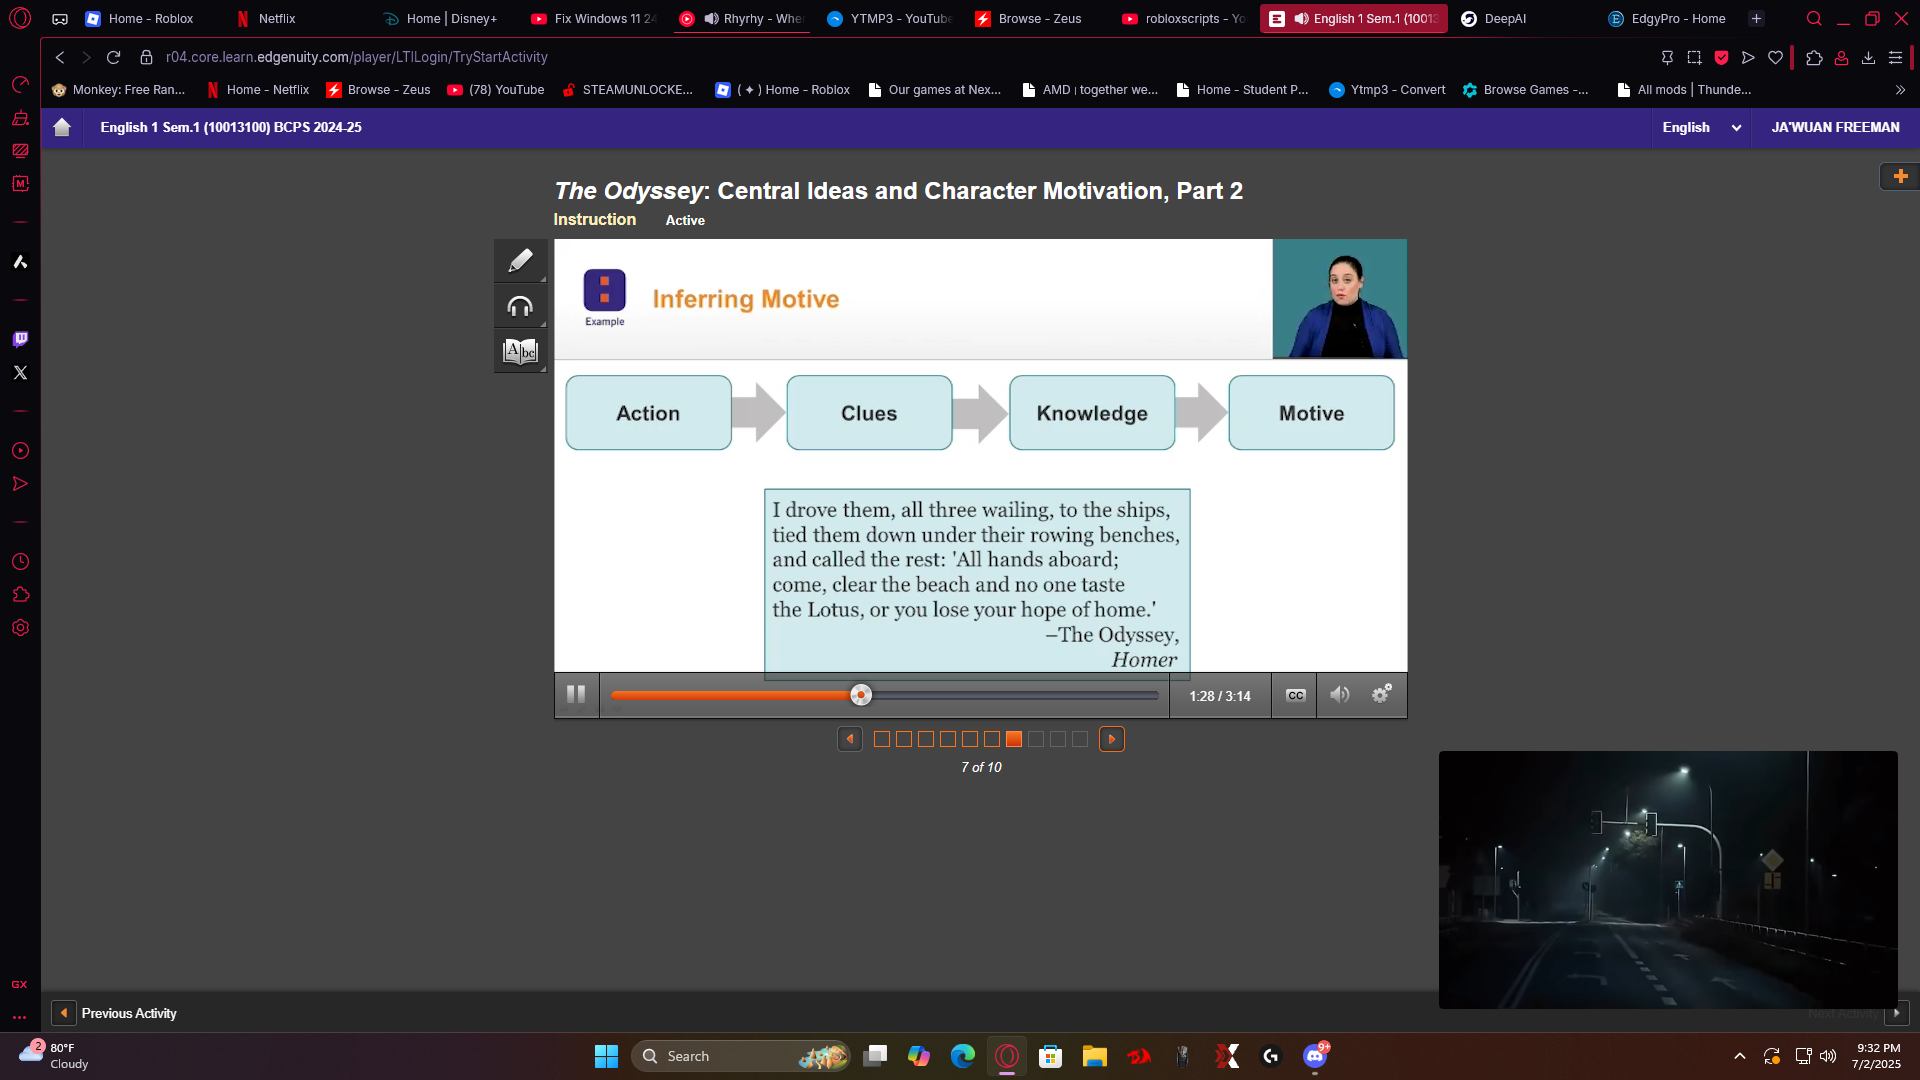The height and width of the screenshot is (1080, 1920).
Task: Mute the lesson video volume
Action: 1340,695
